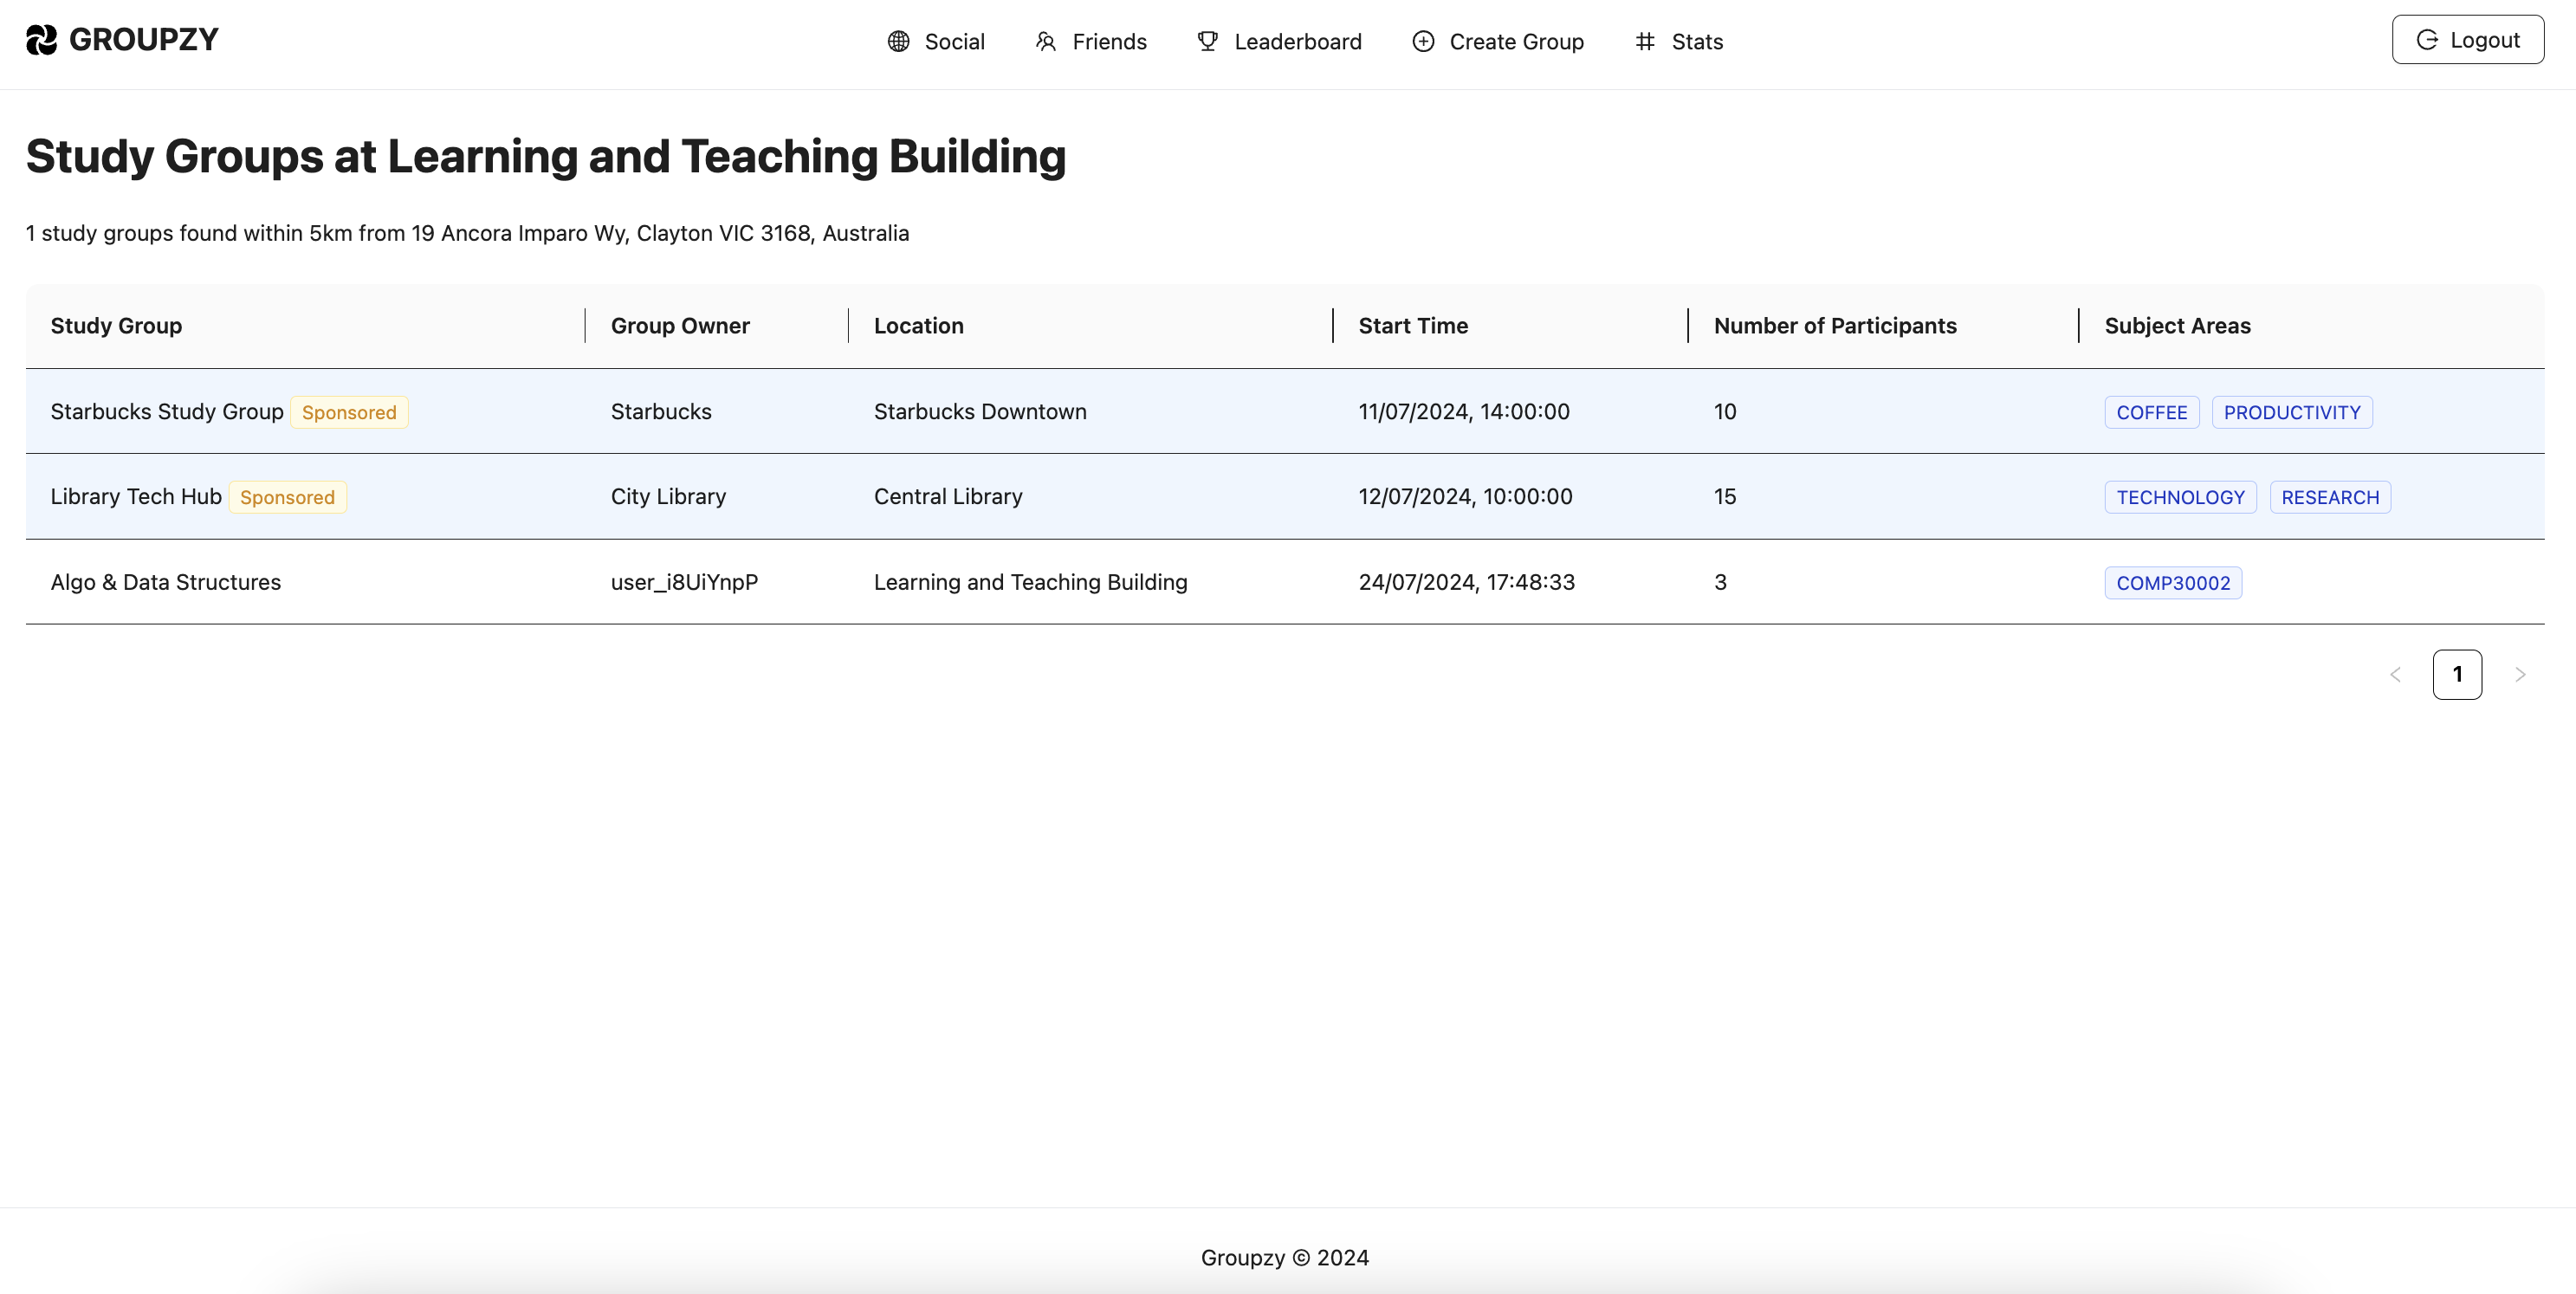Click the globe icon beside Social
Screen dimensions: 2576x1294
pyautogui.click(x=898, y=41)
